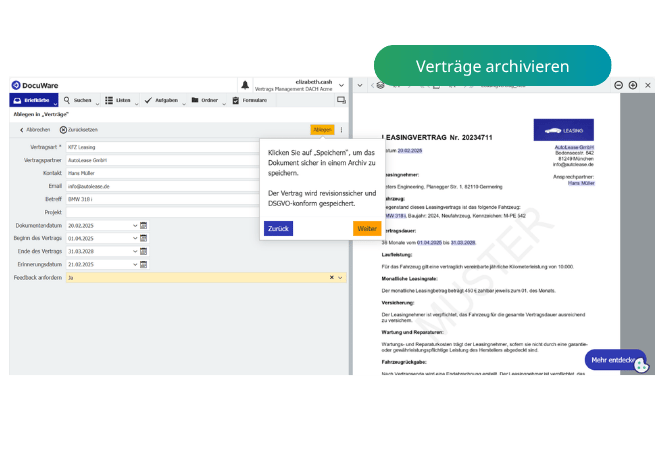This screenshot has width=666, height=450.
Task: Expand the Dokumentendatum dropdown
Action: [x=135, y=225]
